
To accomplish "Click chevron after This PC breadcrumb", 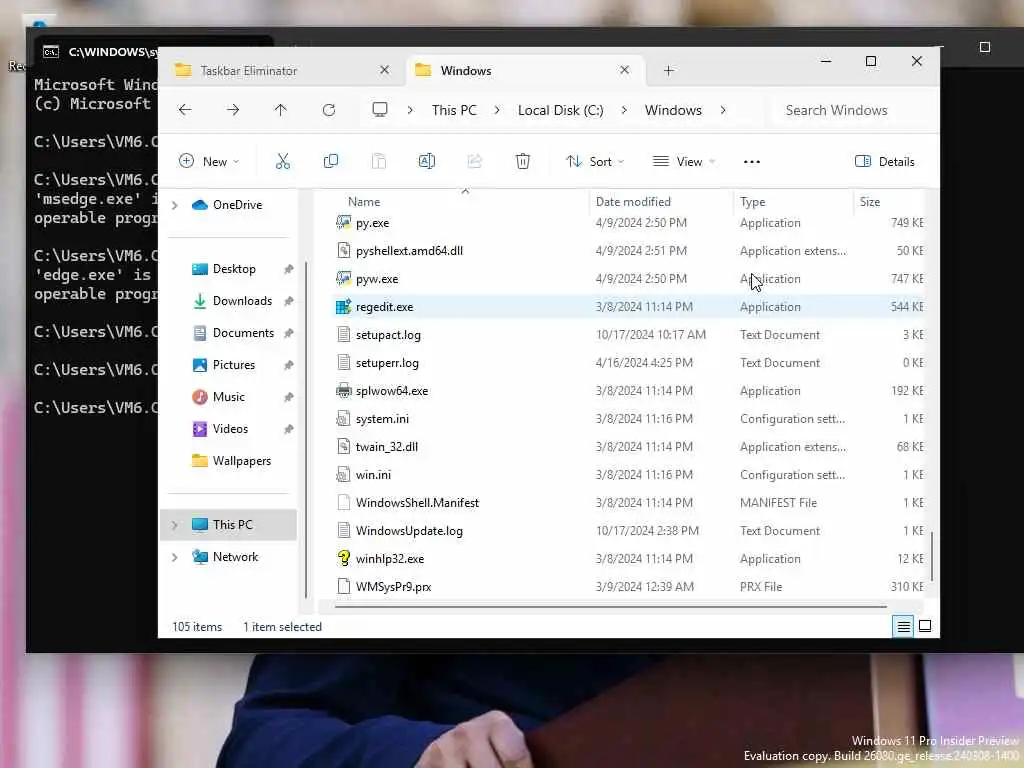I will [497, 110].
